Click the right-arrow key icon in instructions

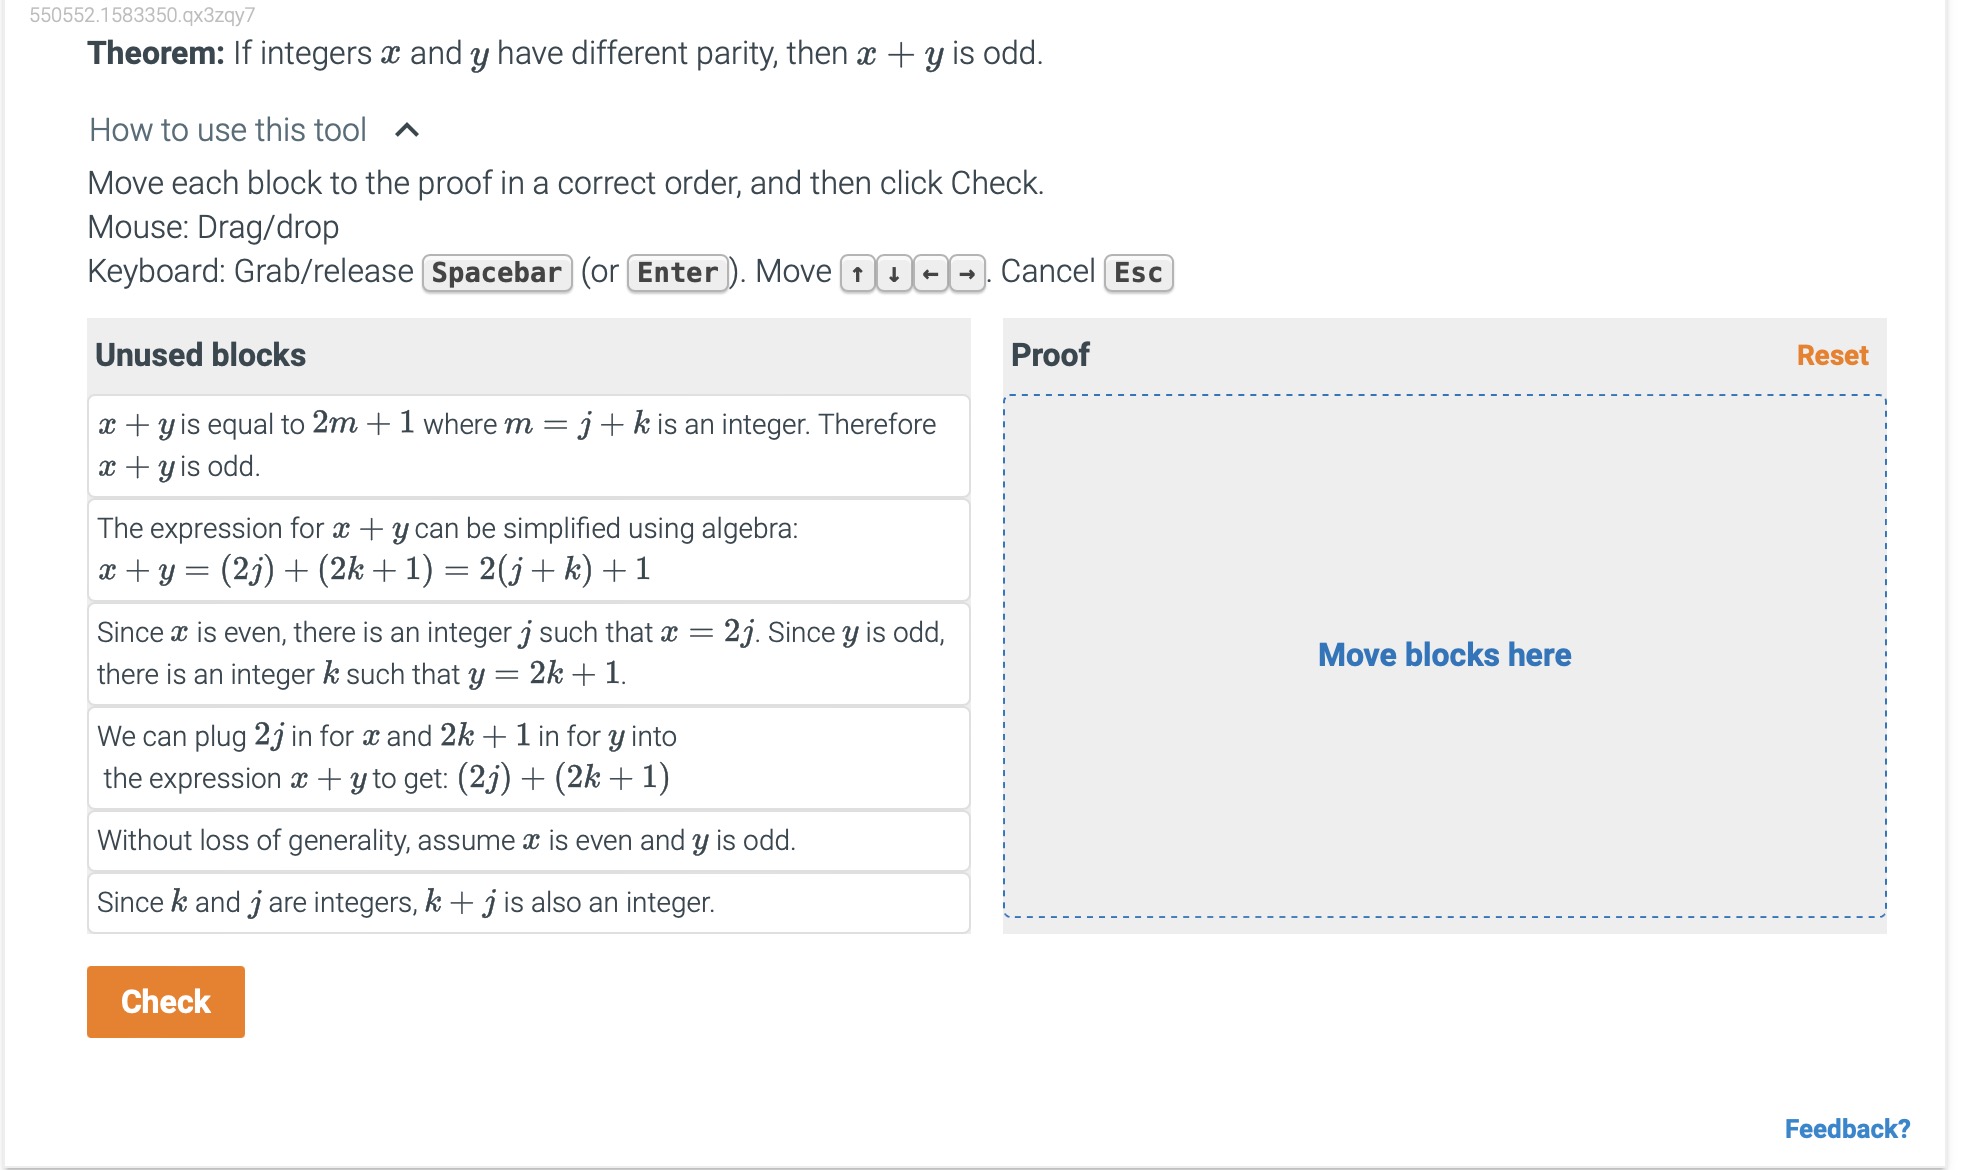966,273
